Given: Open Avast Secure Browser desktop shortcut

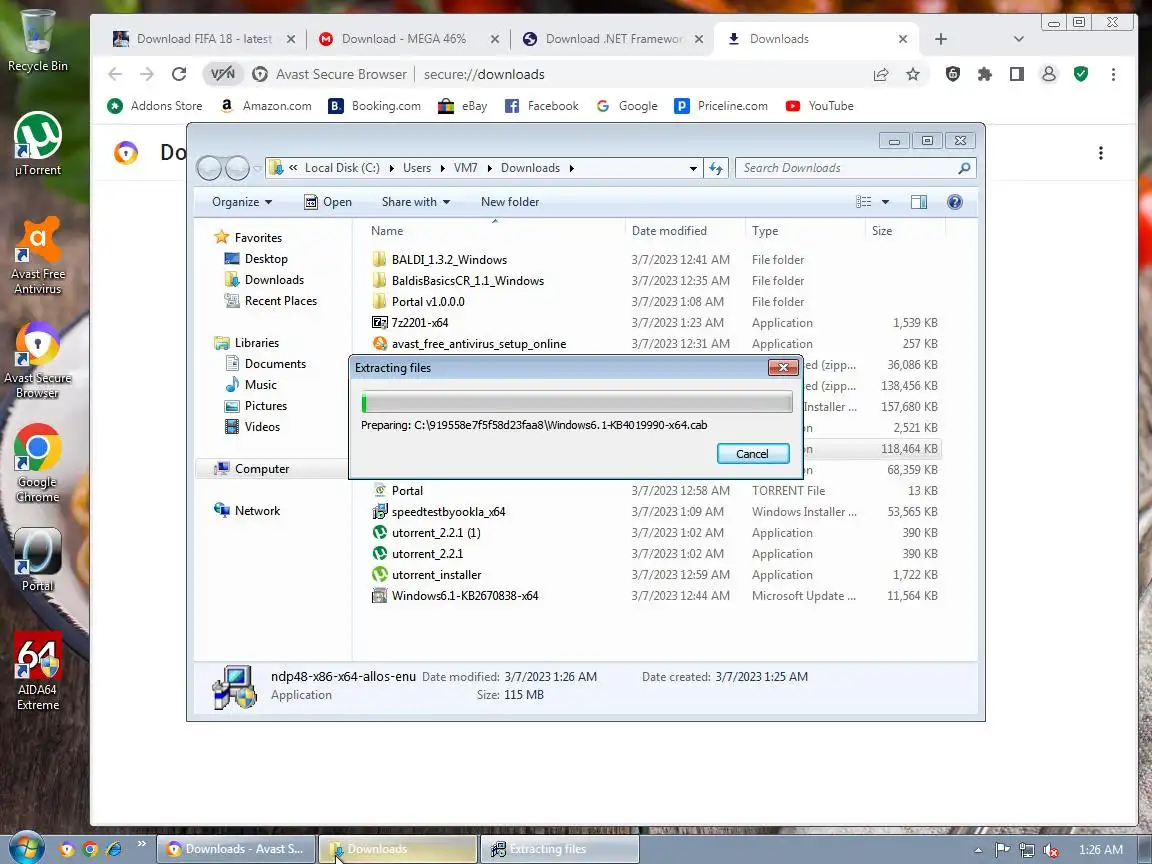Looking at the screenshot, I should point(37,360).
